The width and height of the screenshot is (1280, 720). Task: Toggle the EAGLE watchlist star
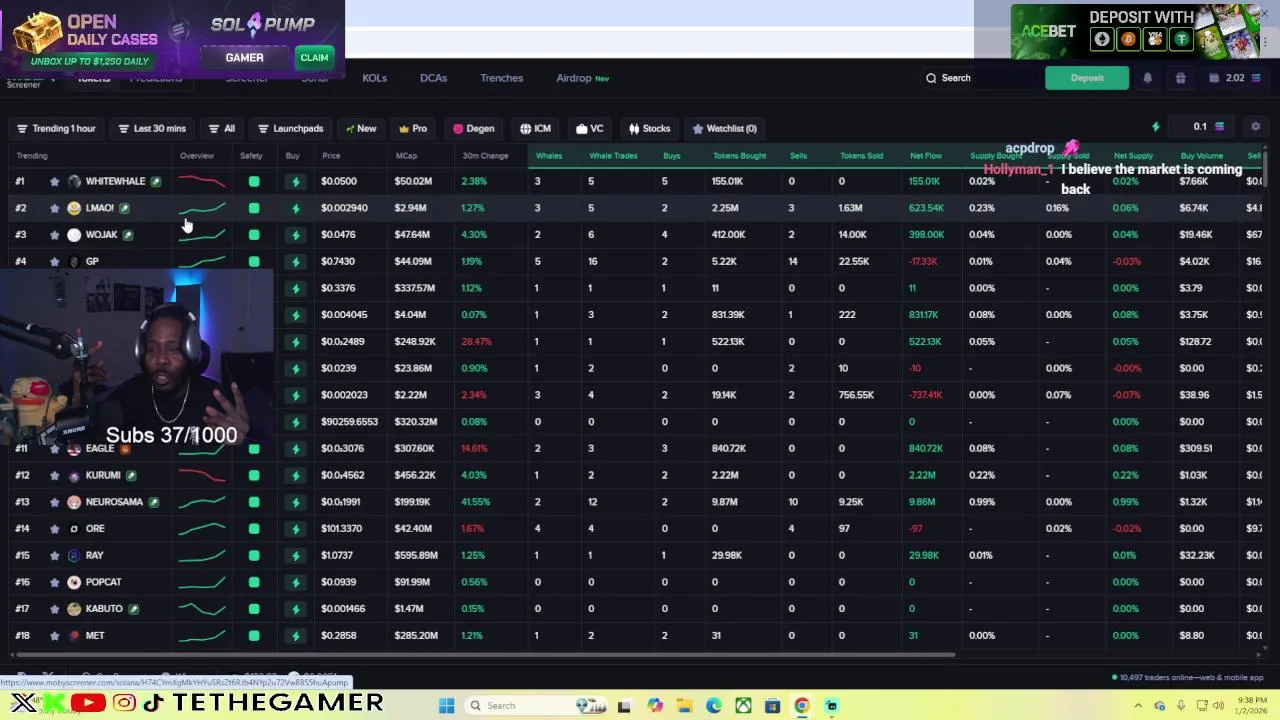click(54, 449)
